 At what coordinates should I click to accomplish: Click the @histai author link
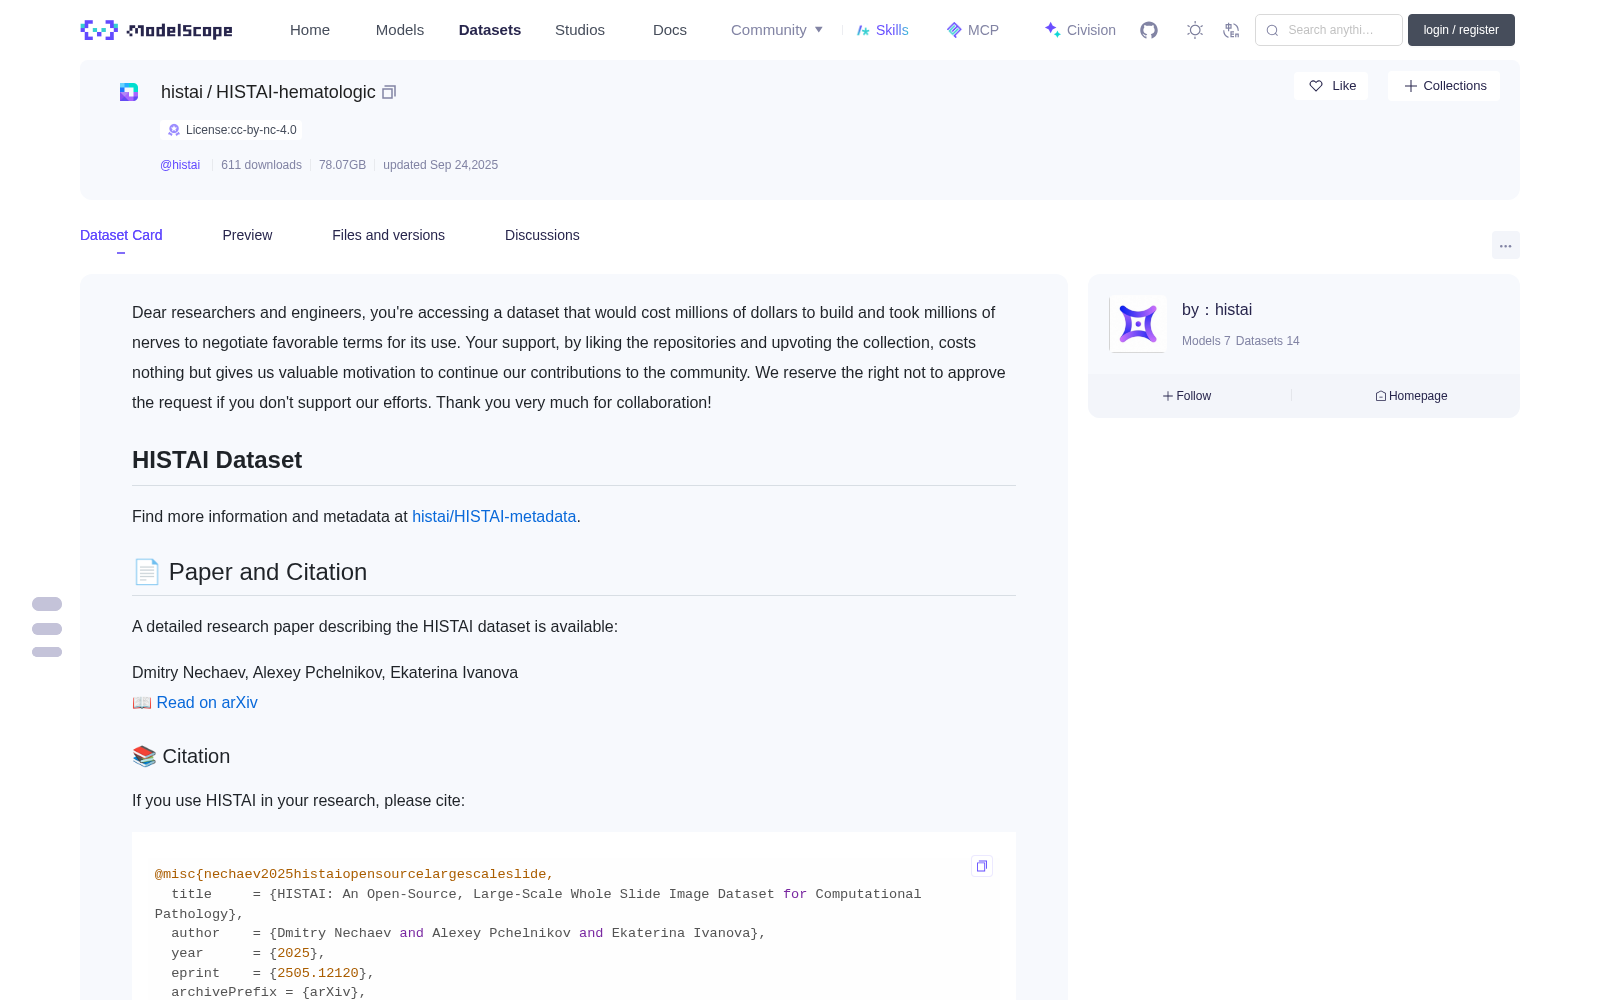coord(180,165)
